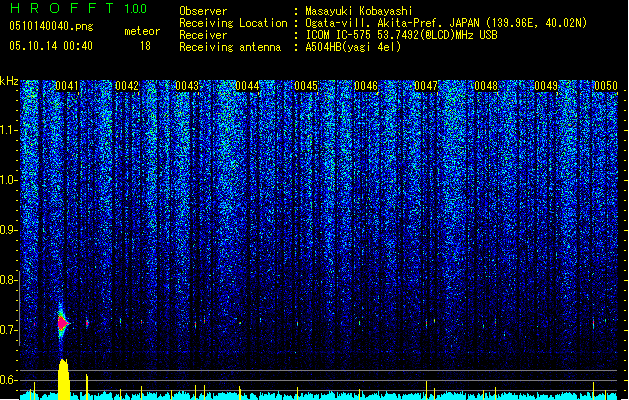Viewport: 629px width, 400px height.
Task: Click the 0048 time marker
Action: tap(486, 86)
